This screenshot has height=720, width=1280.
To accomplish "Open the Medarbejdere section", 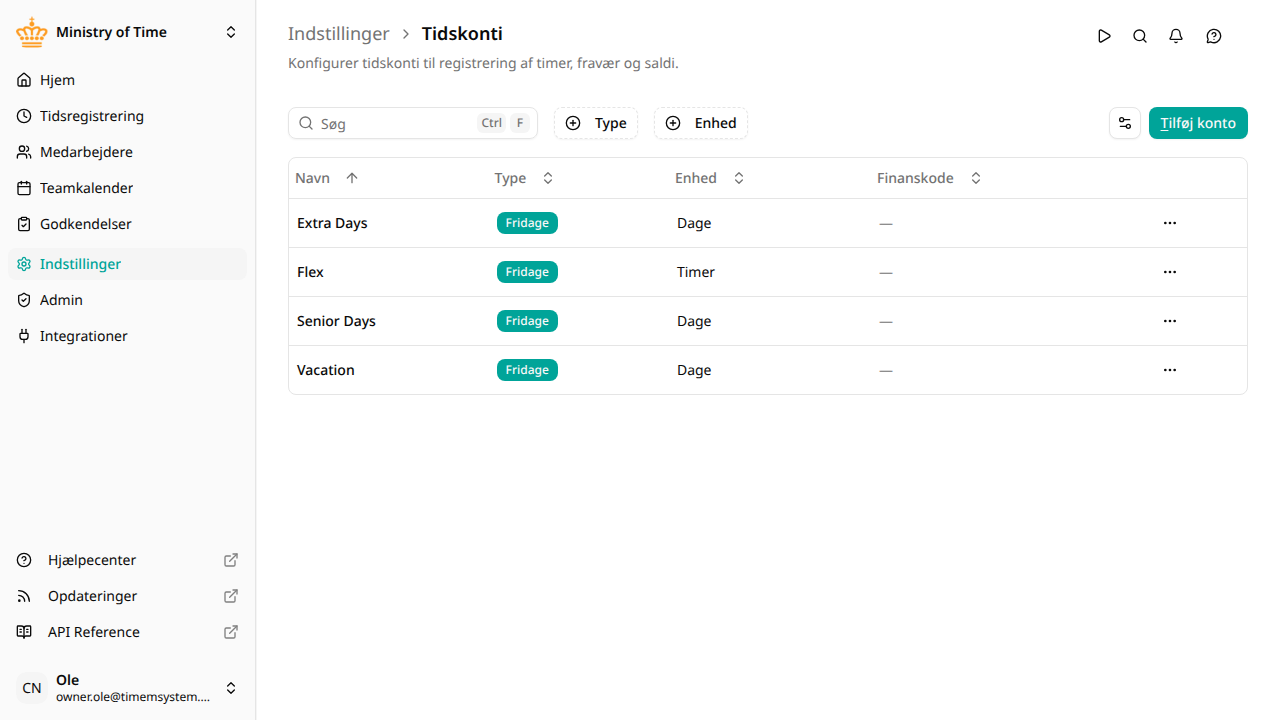I will pos(127,152).
